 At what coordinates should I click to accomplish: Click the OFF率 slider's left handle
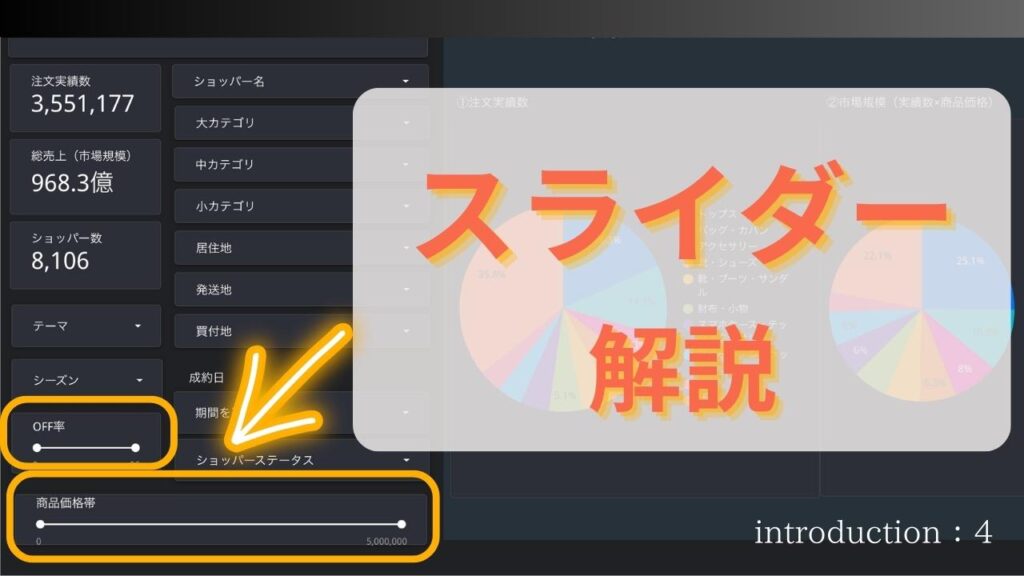(x=37, y=447)
